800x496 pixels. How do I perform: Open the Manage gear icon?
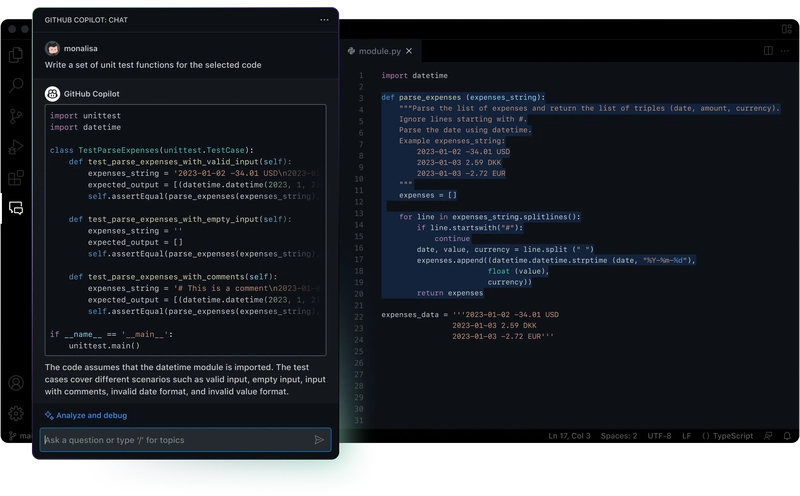click(x=16, y=413)
